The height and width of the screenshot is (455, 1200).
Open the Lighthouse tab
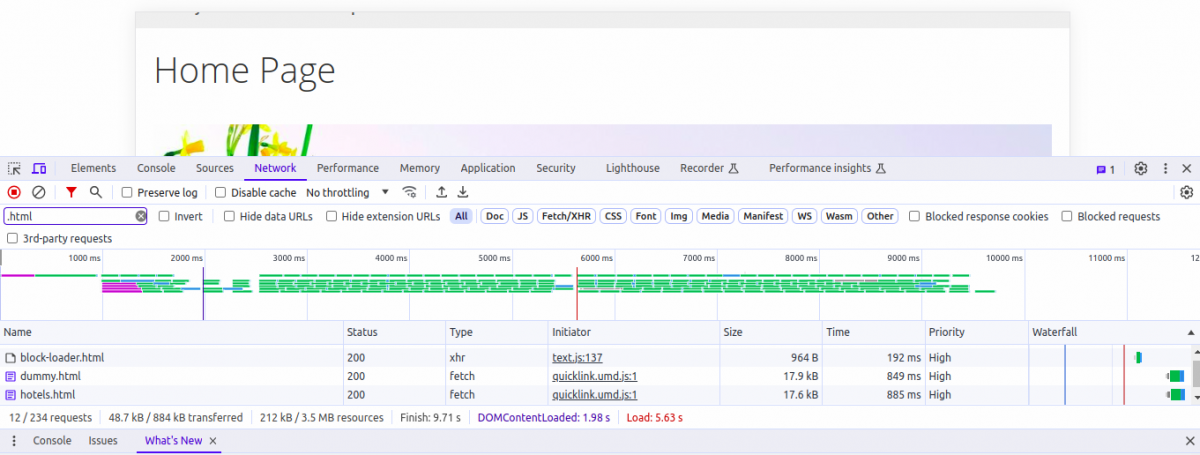coord(633,168)
